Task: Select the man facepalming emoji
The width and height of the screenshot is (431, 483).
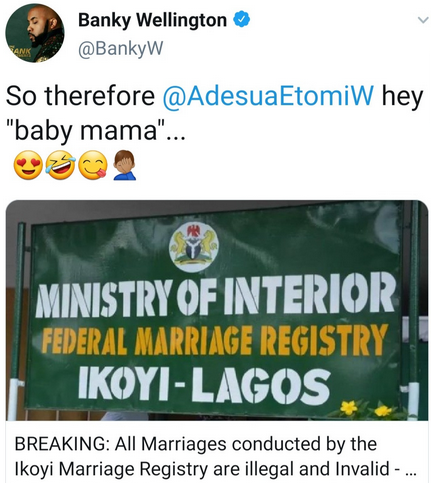Action: (x=124, y=165)
